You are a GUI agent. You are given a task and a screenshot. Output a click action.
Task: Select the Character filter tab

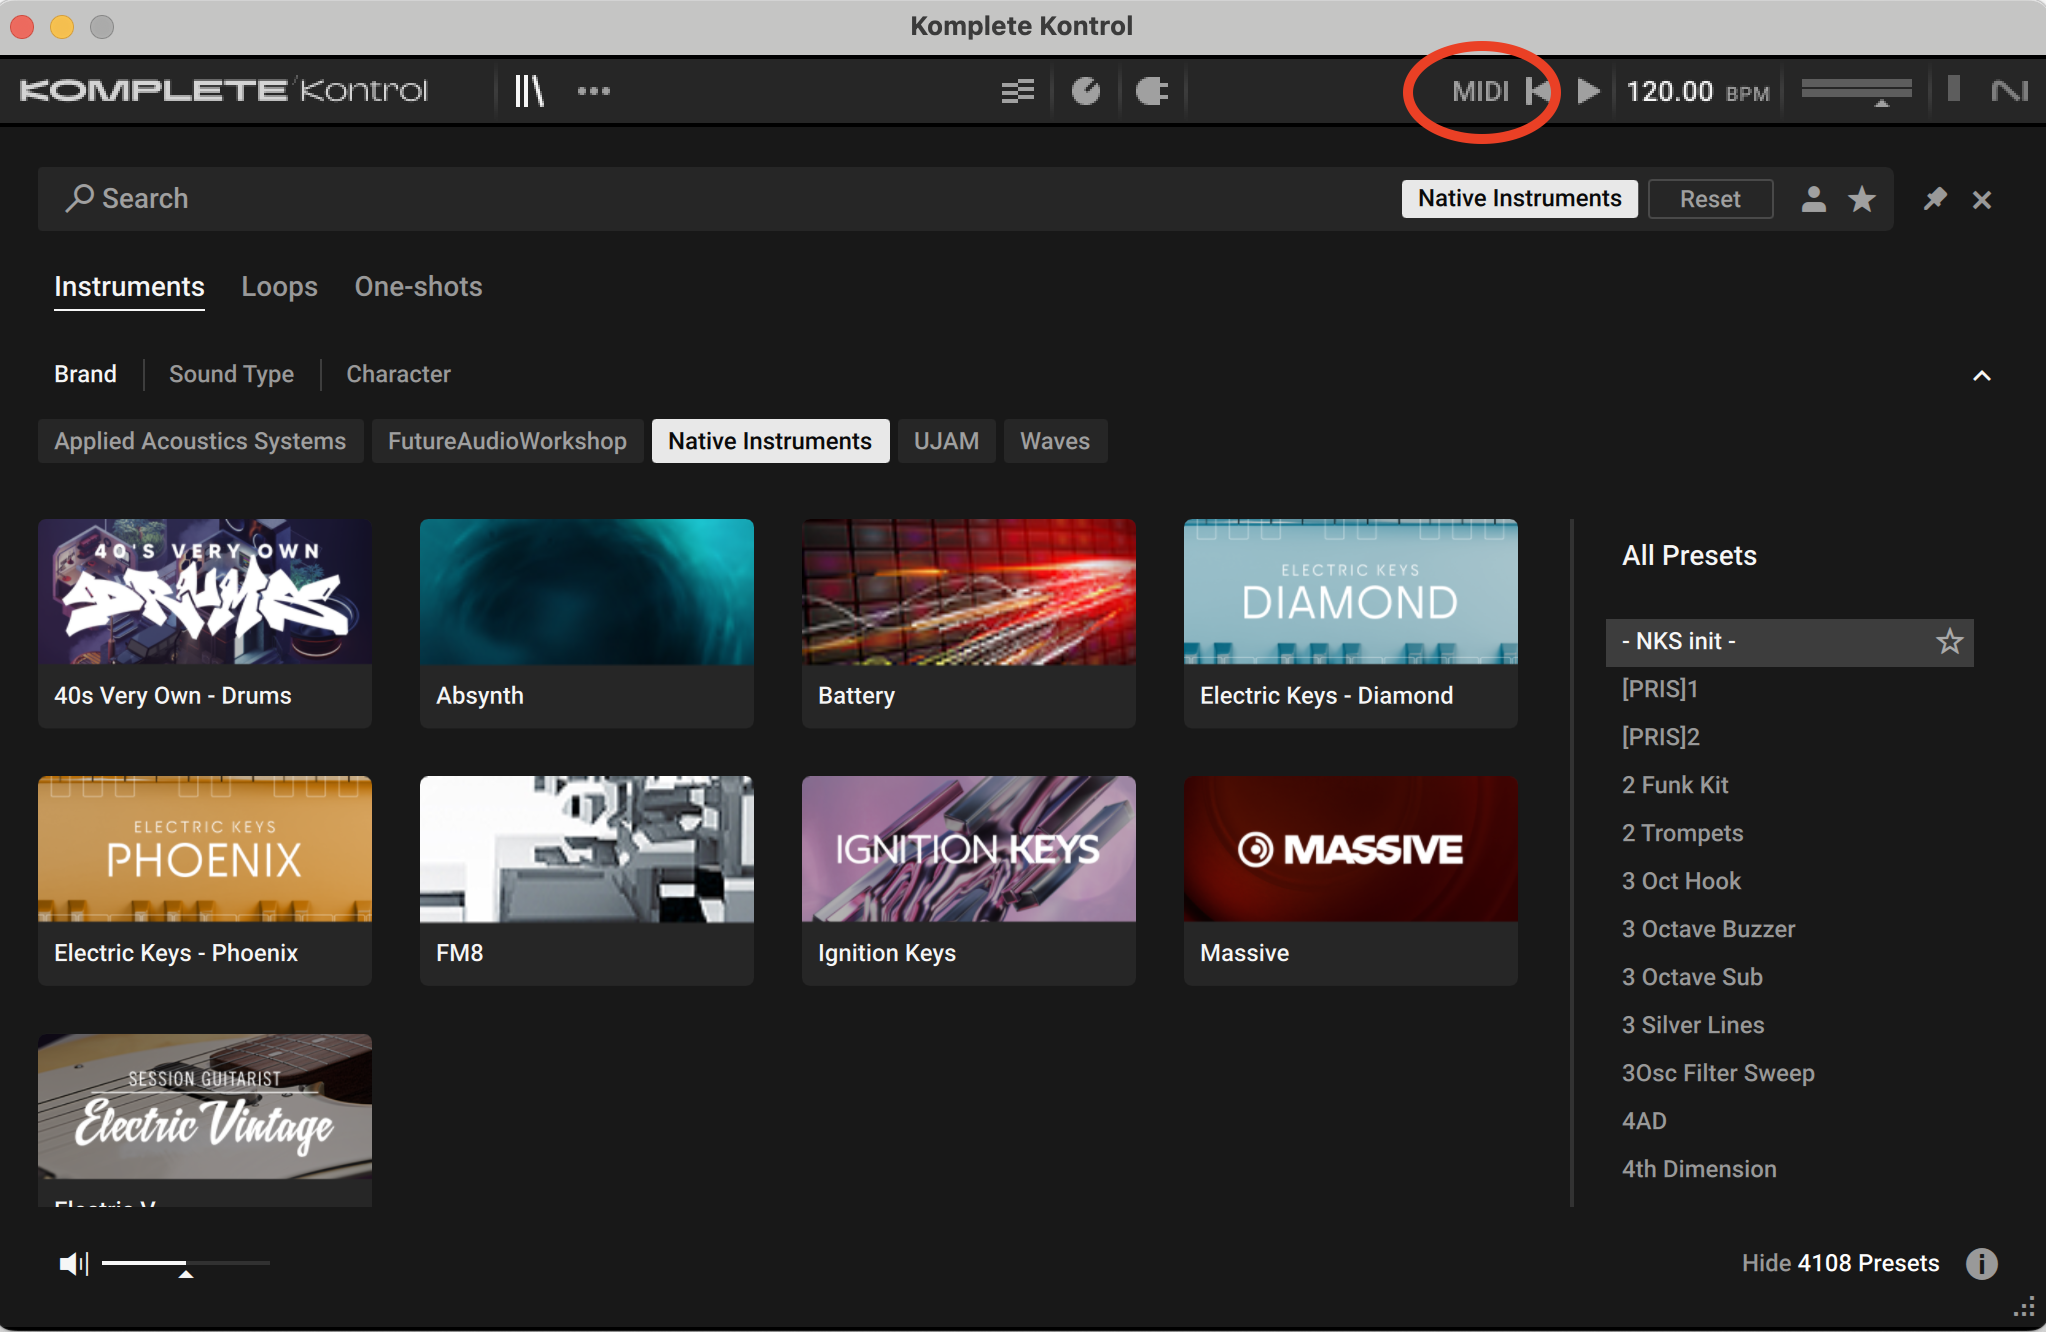pyautogui.click(x=398, y=374)
